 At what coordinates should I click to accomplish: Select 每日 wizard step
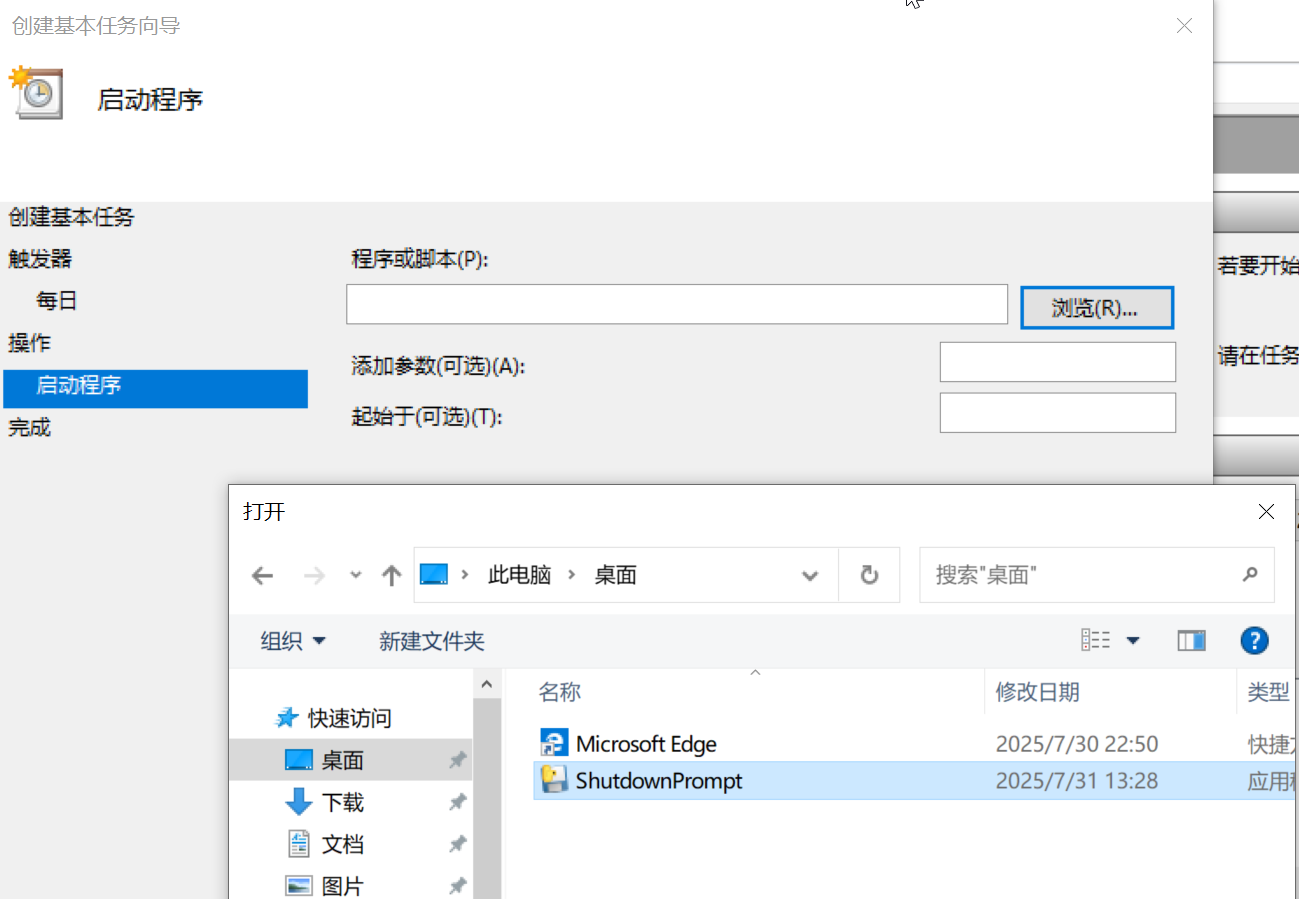(57, 301)
